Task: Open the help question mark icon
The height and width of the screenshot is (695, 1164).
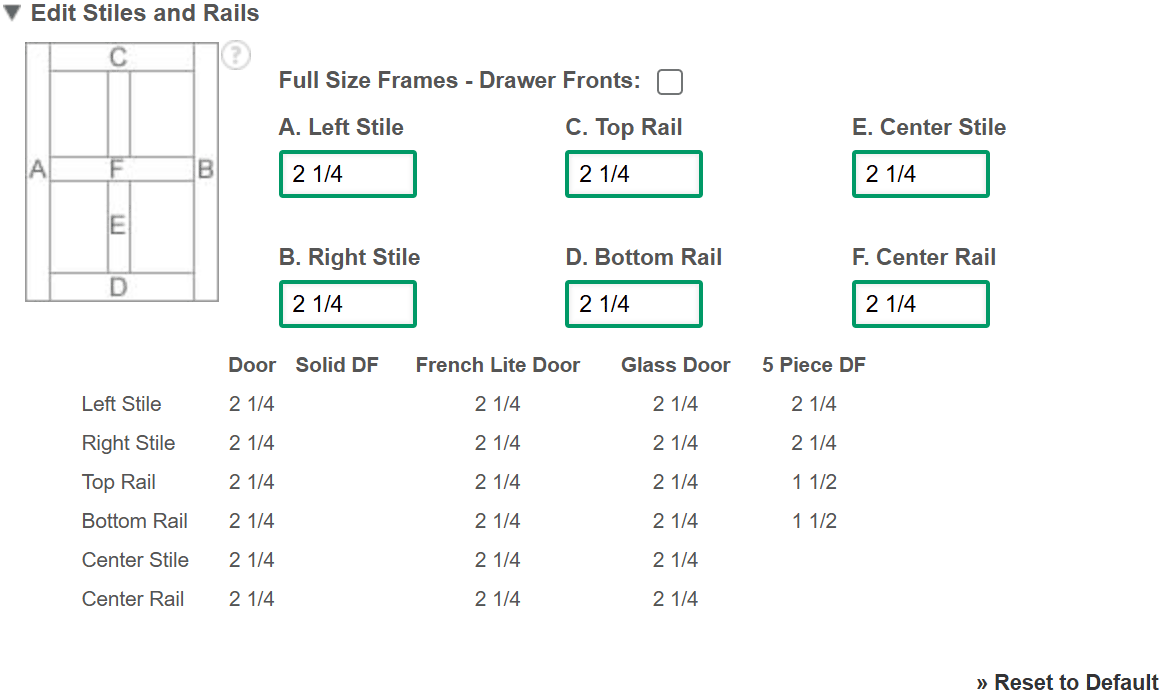Action: click(x=236, y=55)
